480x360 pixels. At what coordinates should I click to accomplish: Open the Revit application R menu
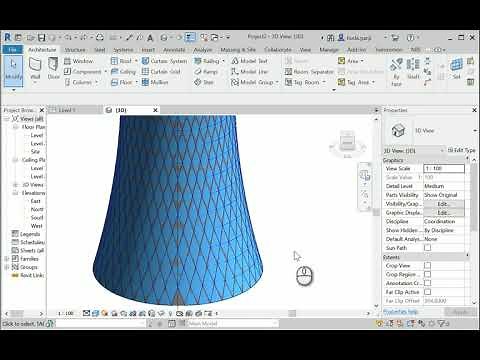(7, 37)
